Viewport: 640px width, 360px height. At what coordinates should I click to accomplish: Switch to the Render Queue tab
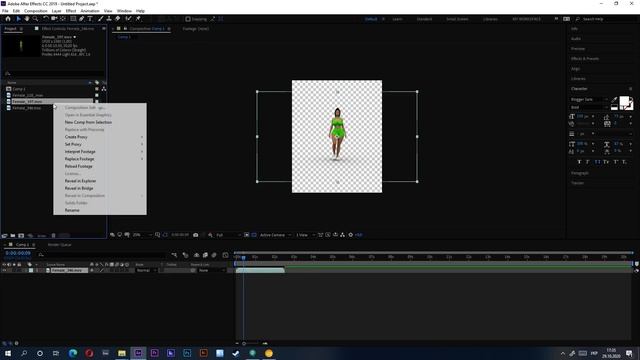60,244
